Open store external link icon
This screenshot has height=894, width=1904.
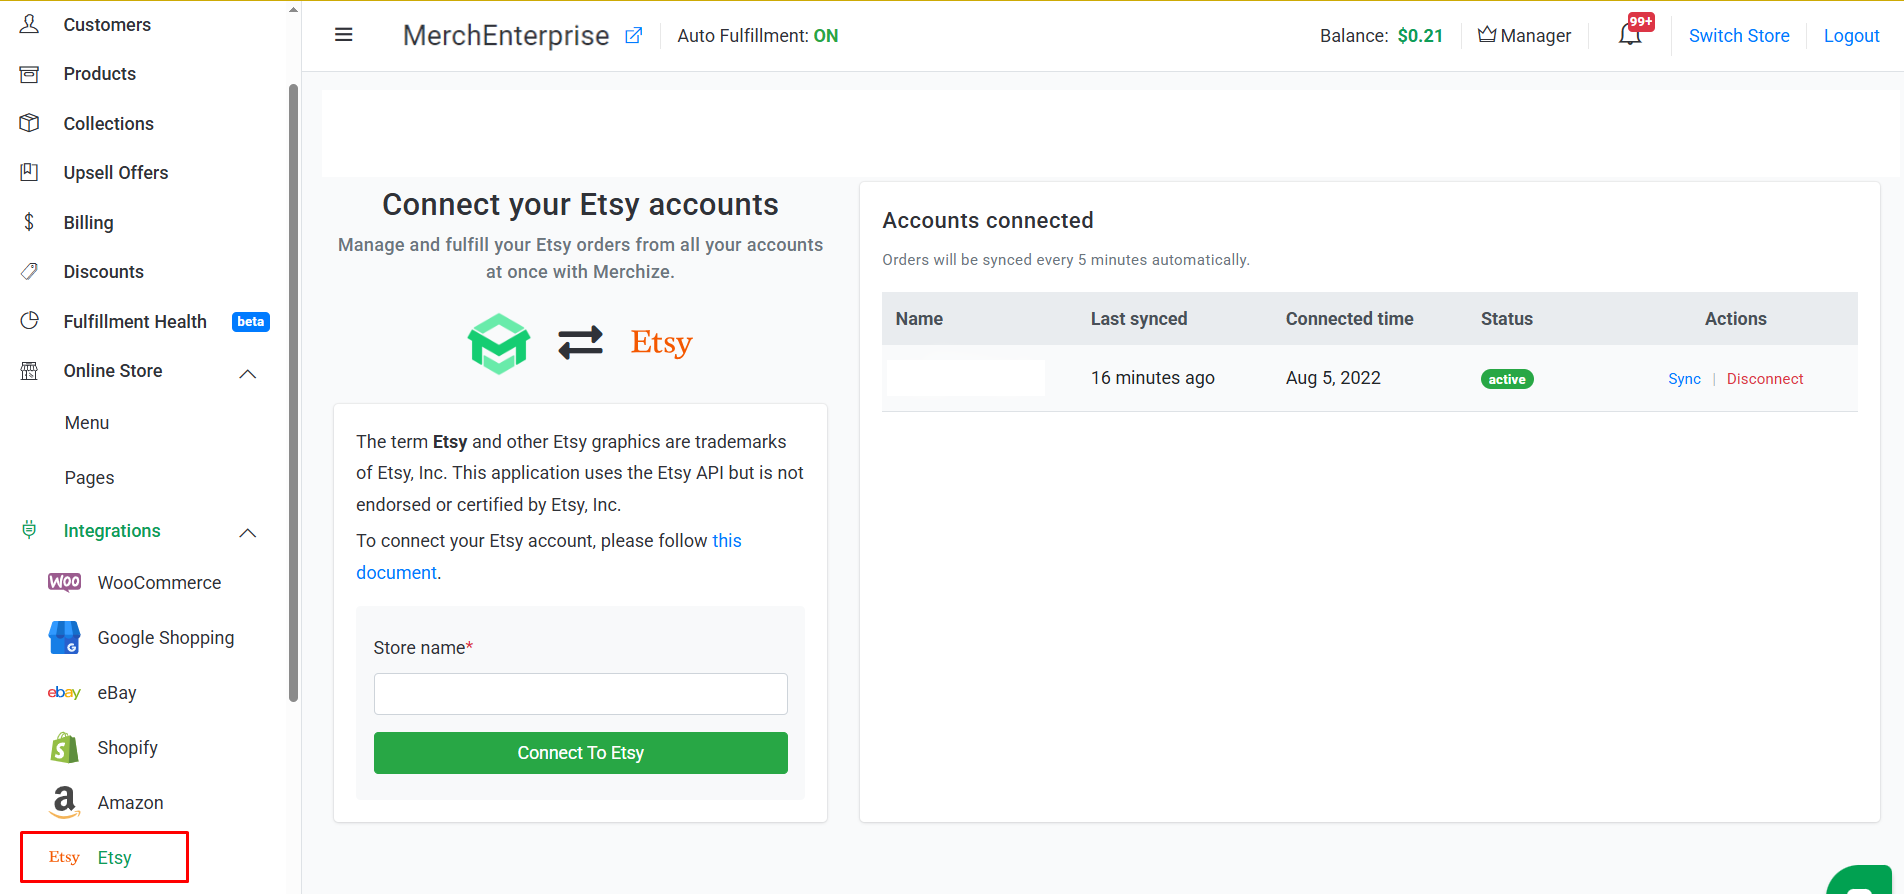[633, 36]
